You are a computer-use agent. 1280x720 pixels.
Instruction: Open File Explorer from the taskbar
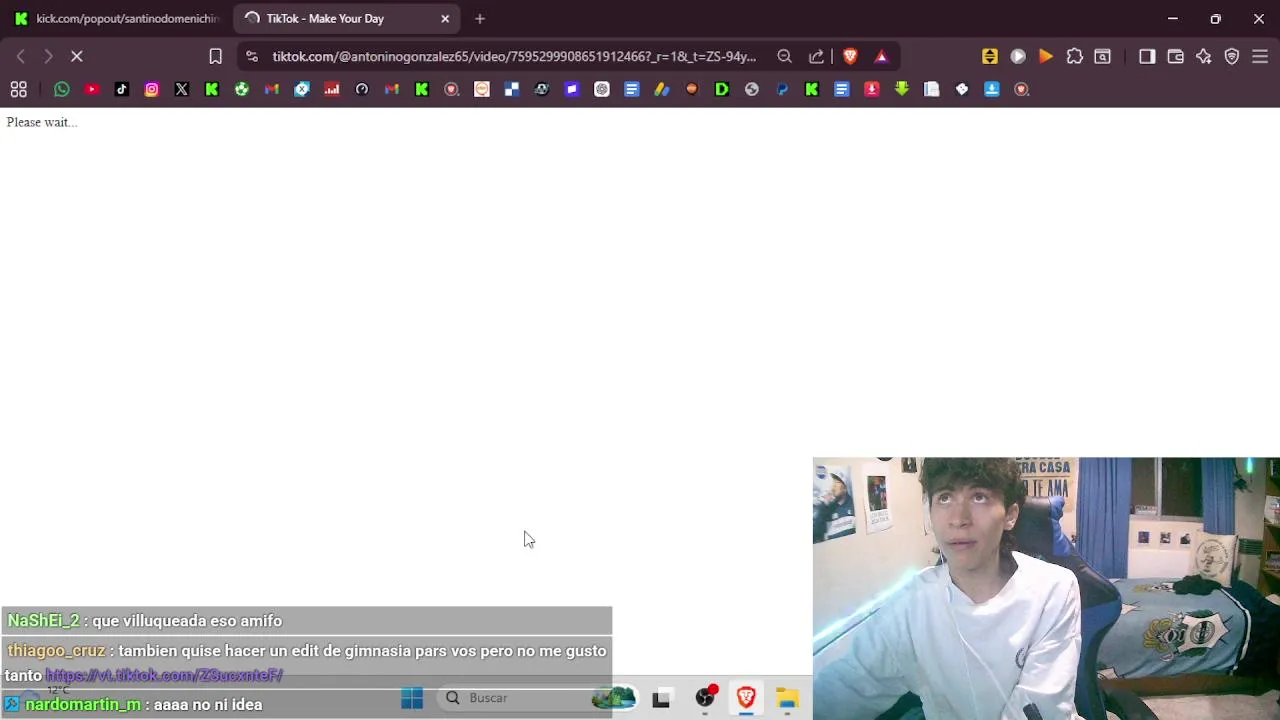788,698
